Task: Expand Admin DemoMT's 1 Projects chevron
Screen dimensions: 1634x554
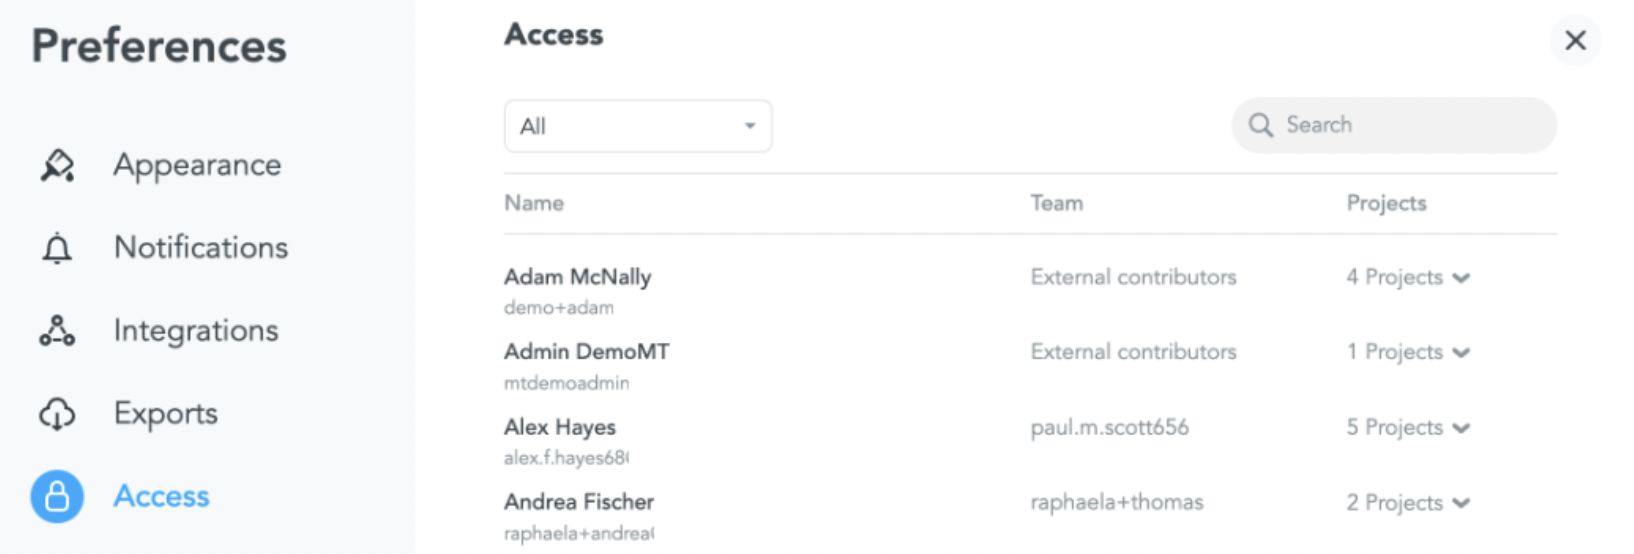Action: (x=1462, y=353)
